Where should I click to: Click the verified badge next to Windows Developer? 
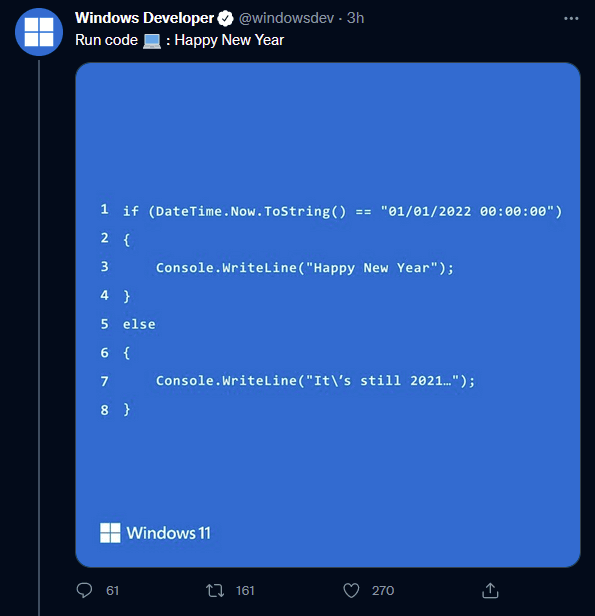225,18
